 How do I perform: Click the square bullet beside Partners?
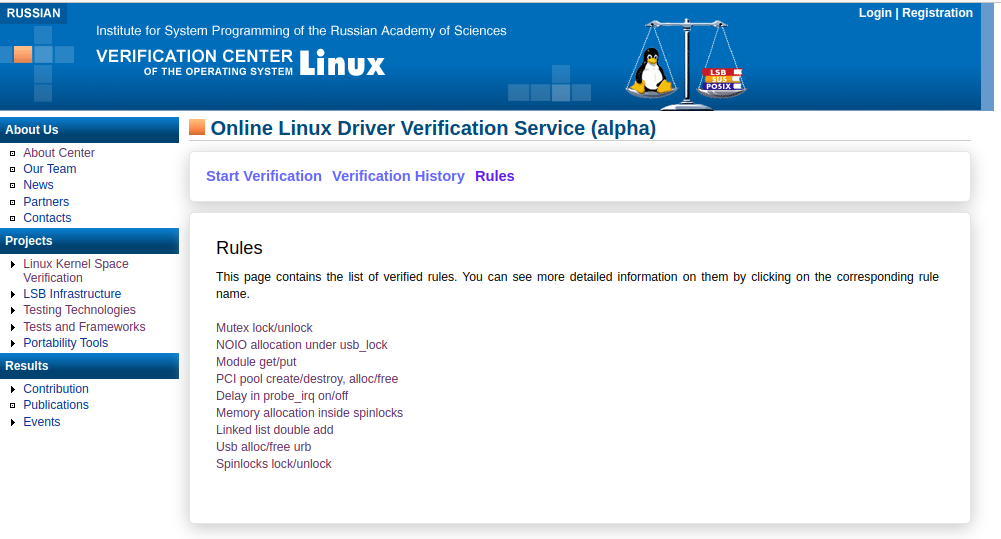[x=12, y=202]
